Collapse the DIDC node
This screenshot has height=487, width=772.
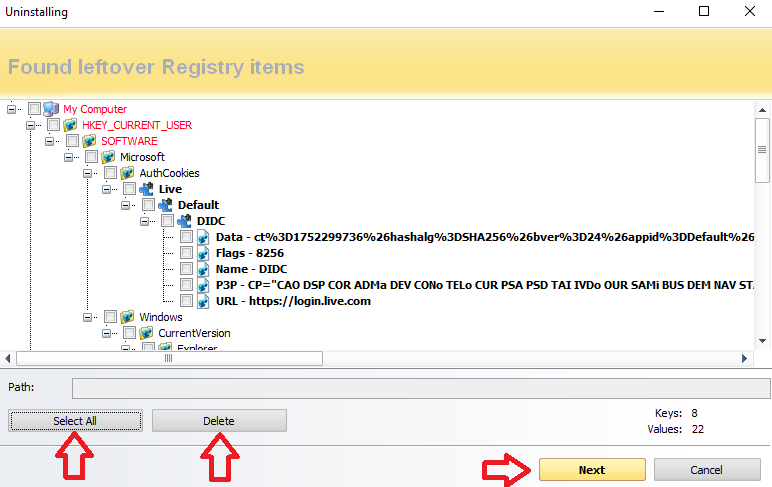coord(145,222)
